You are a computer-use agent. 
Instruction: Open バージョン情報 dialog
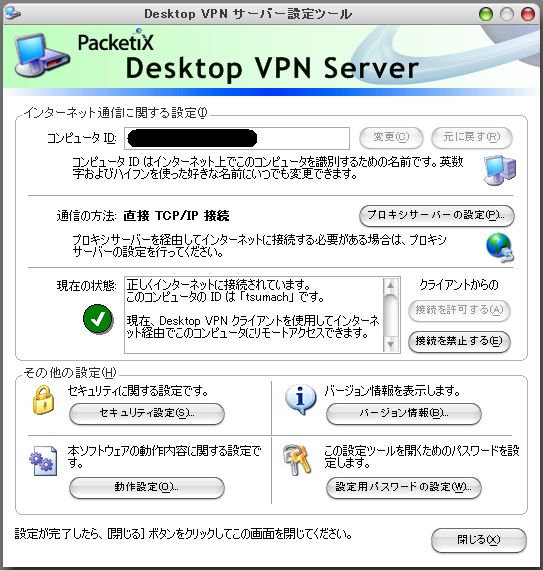404,413
